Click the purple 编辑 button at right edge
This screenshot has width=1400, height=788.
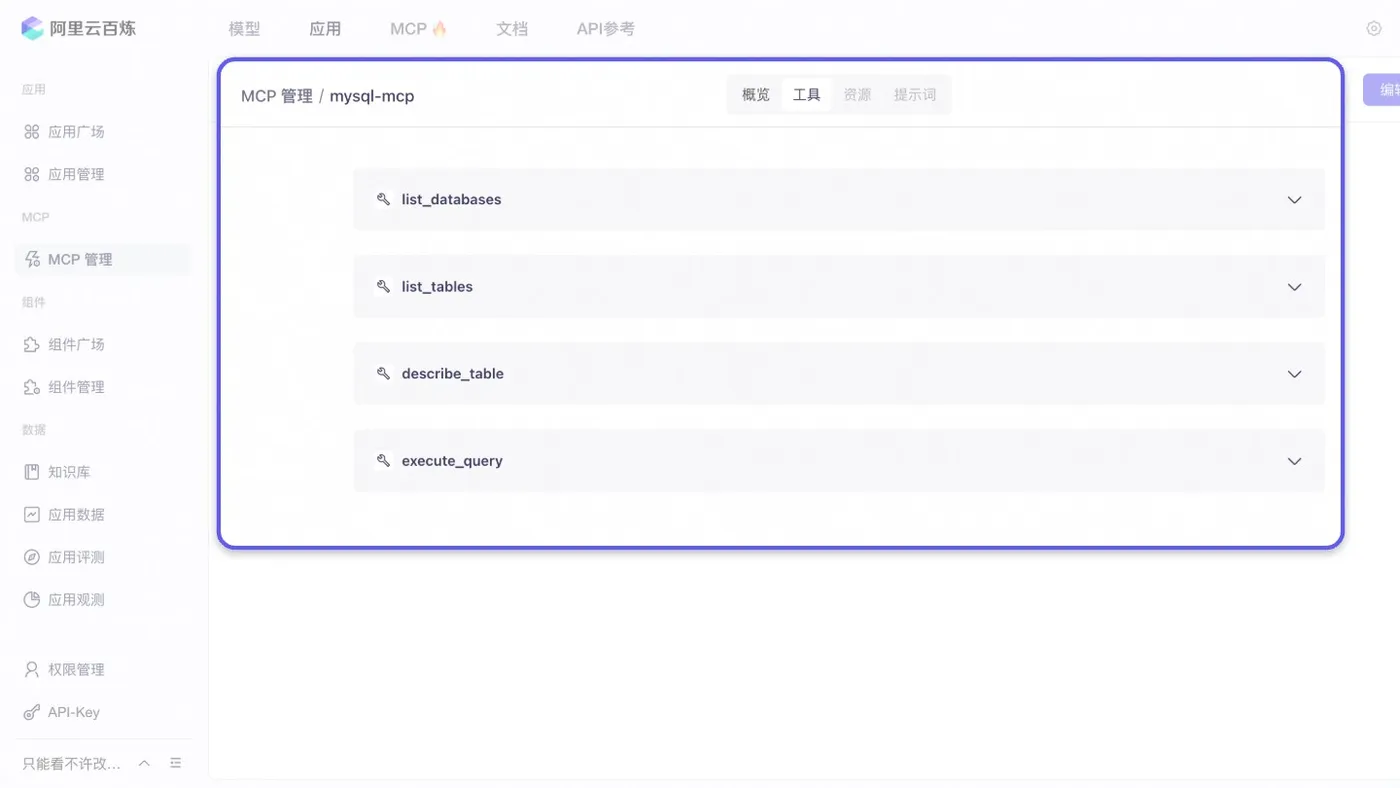click(1382, 90)
